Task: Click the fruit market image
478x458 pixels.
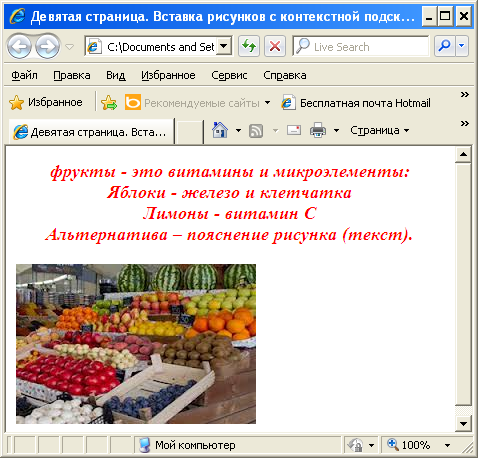Action: pos(136,344)
